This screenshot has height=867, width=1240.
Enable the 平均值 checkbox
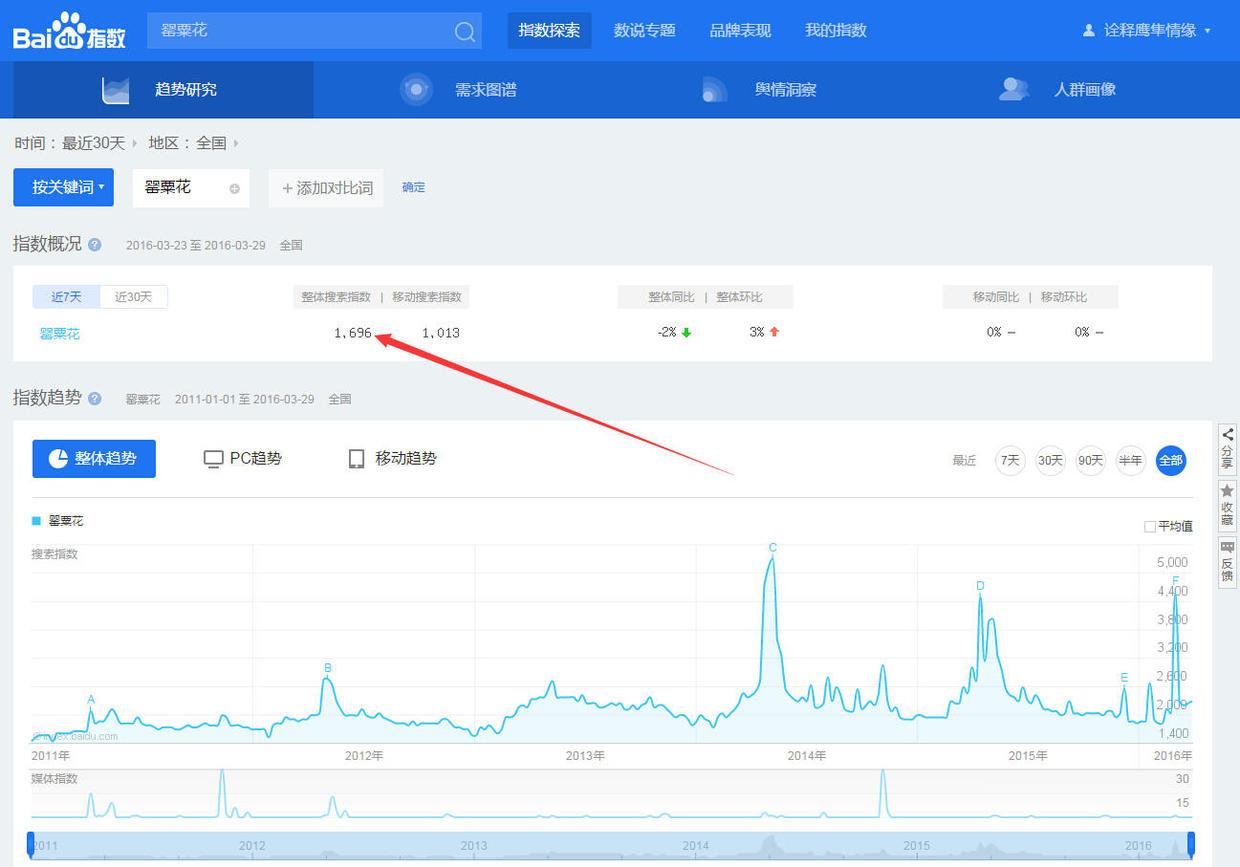point(1150,526)
